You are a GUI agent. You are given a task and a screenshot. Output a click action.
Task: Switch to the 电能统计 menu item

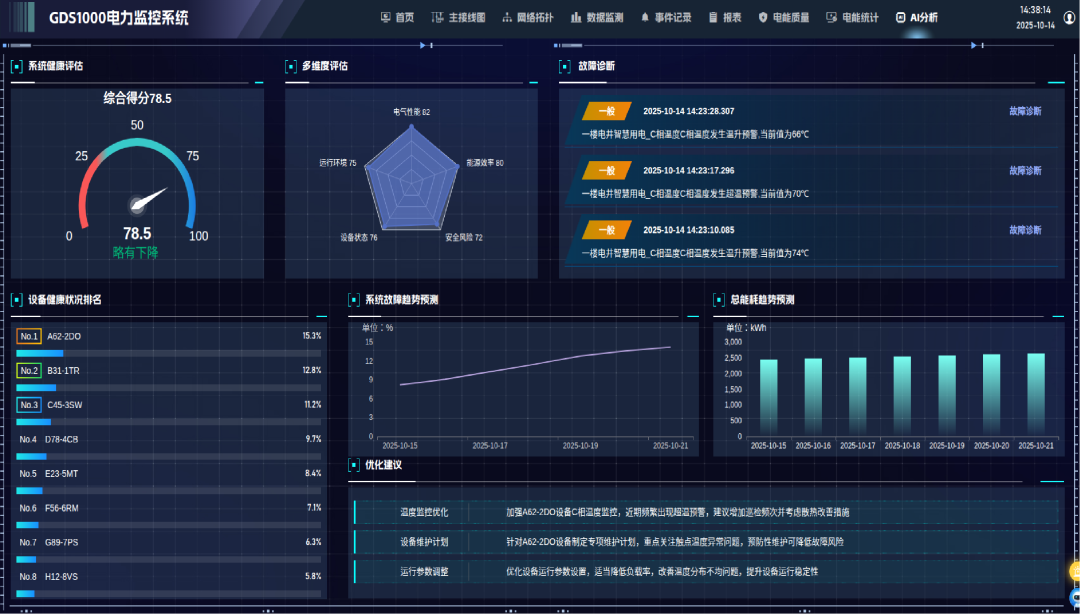click(x=831, y=17)
